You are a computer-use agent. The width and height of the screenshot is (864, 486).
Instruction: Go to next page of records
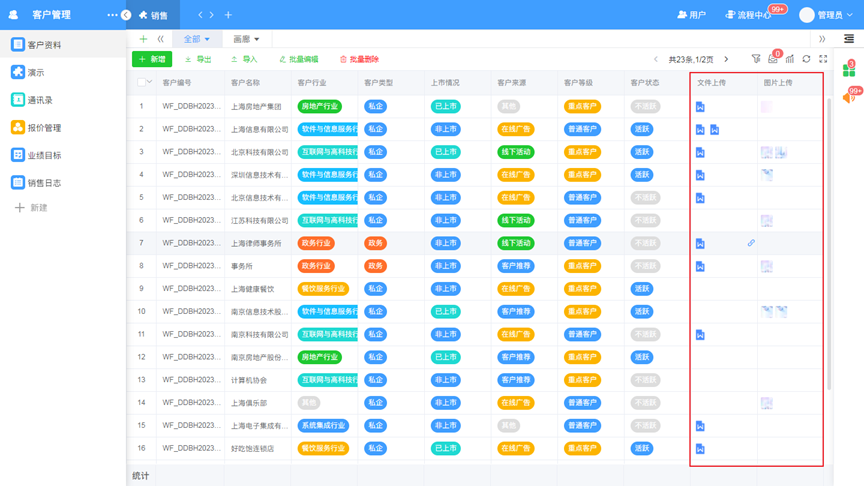point(726,60)
